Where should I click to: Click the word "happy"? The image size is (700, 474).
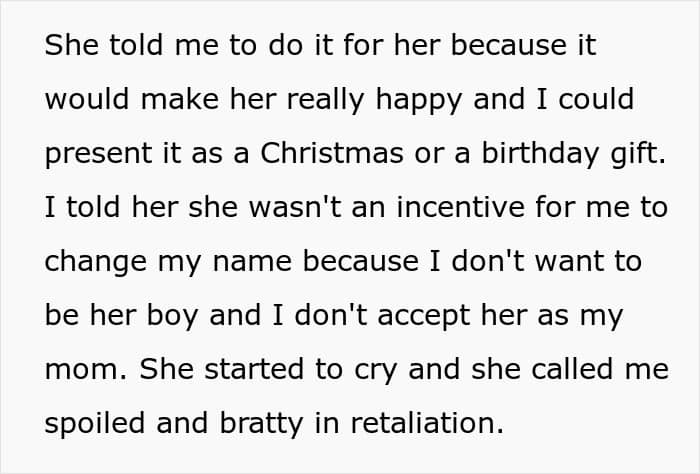click(419, 100)
